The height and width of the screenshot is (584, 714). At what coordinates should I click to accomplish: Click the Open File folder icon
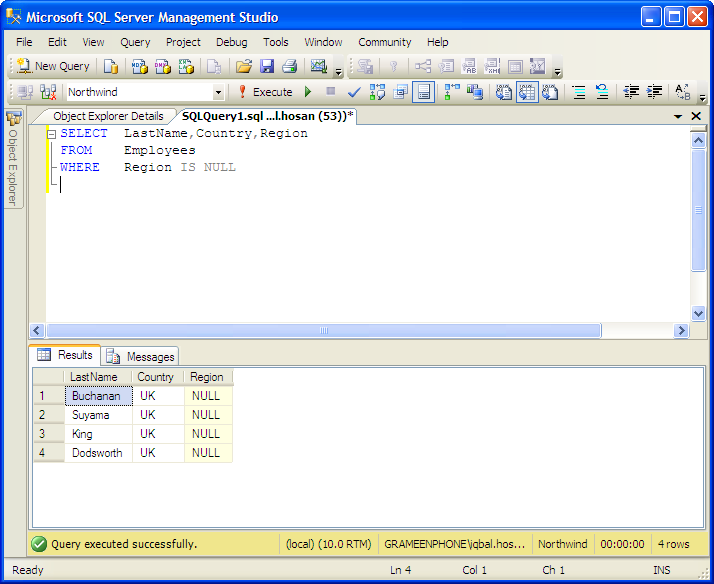click(x=244, y=66)
